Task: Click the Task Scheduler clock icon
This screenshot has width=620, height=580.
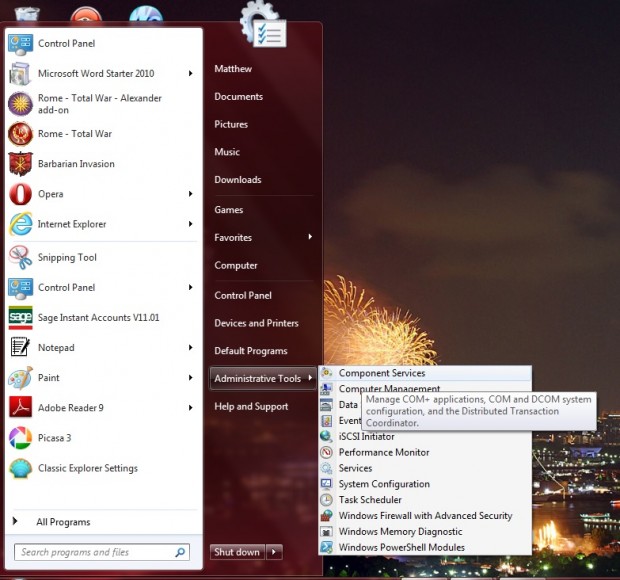Action: pyautogui.click(x=326, y=500)
